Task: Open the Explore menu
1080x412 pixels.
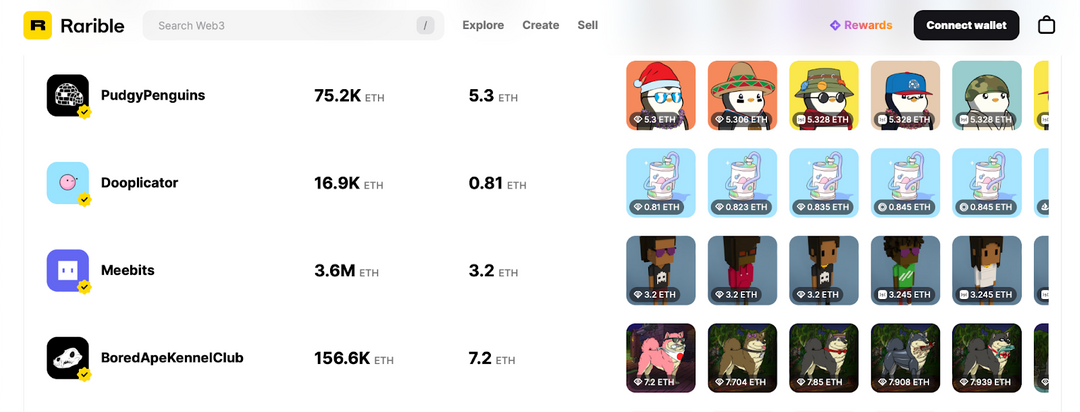Action: 483,25
